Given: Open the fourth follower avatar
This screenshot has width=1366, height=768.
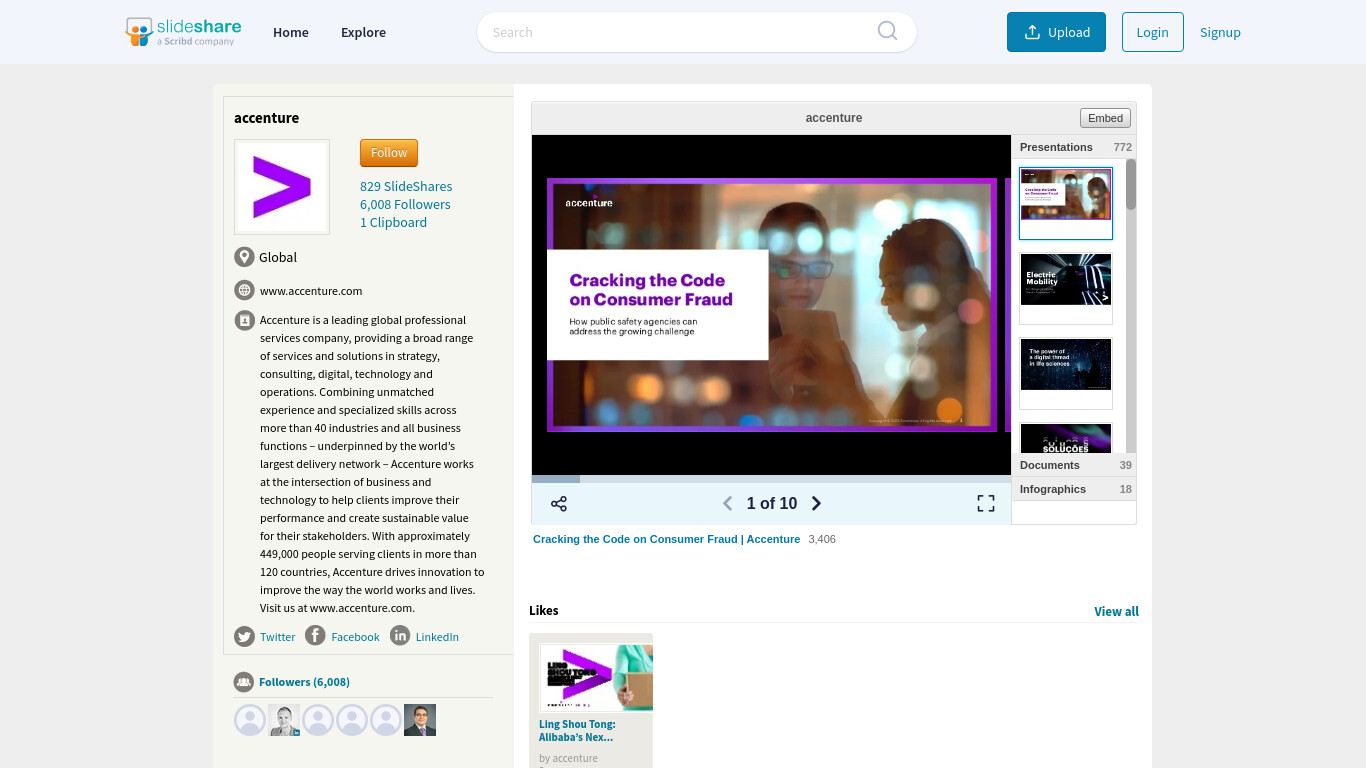Looking at the screenshot, I should [x=352, y=720].
